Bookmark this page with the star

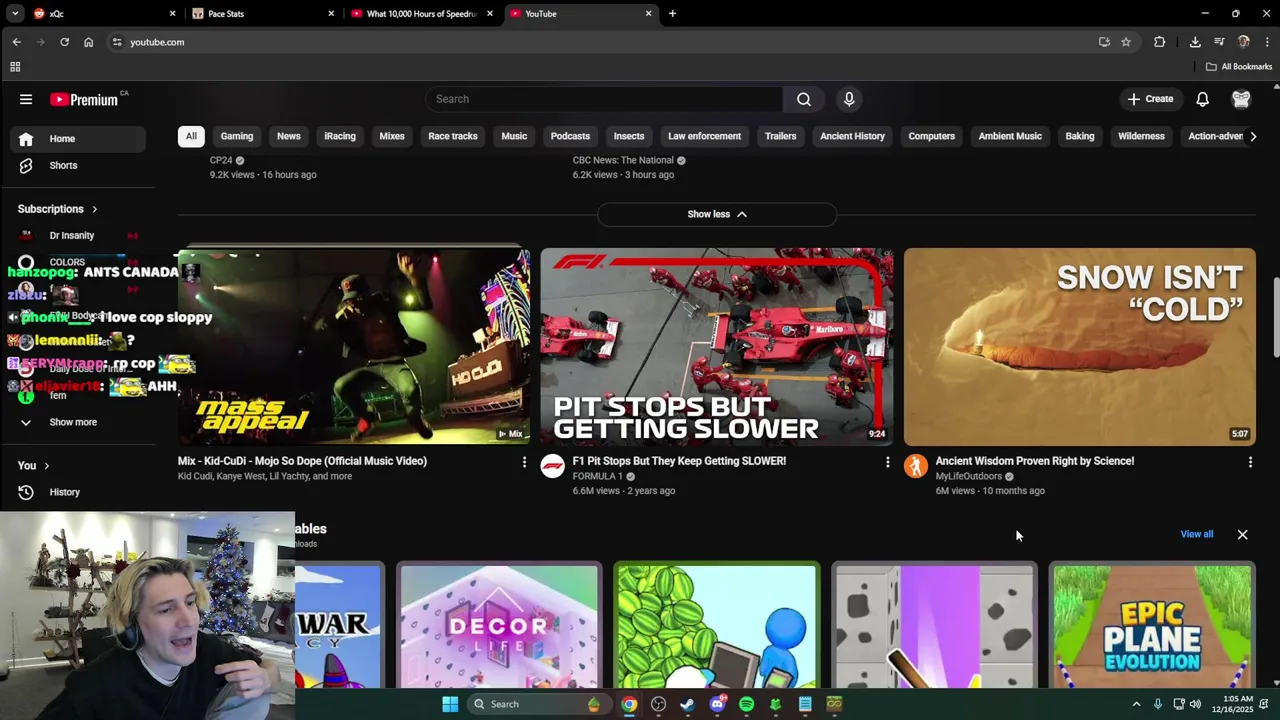(x=1126, y=42)
